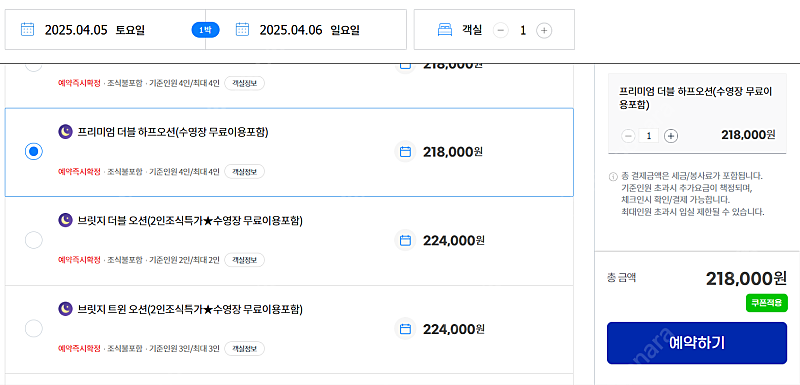This screenshot has height=385, width=800.
Task: Select 브릿지 더블 오션 radio button
Action: pos(34,240)
